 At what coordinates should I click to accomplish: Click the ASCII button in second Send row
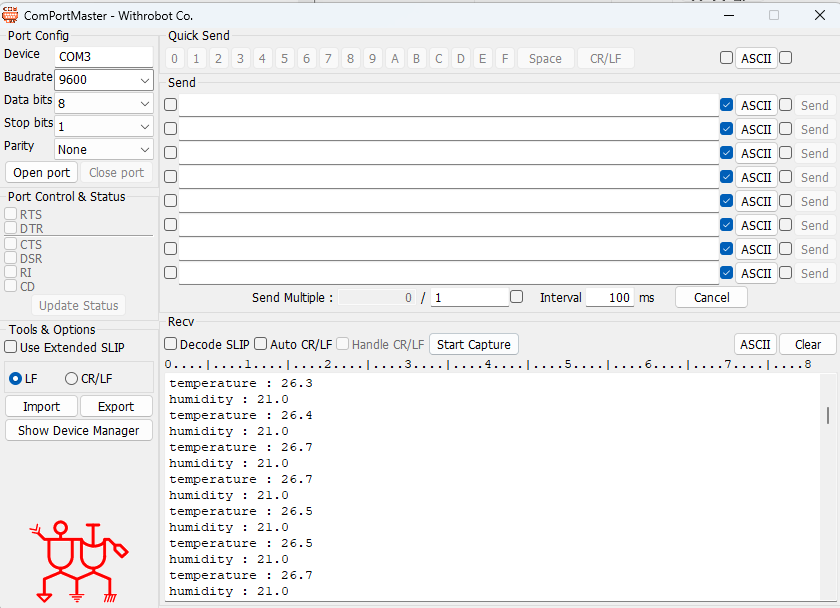[756, 130]
